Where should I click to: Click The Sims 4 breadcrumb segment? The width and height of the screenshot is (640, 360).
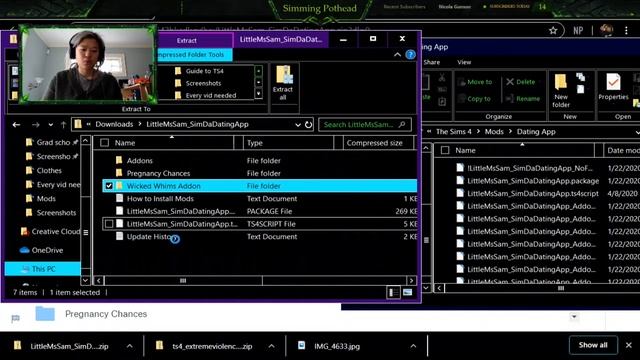click(x=453, y=132)
